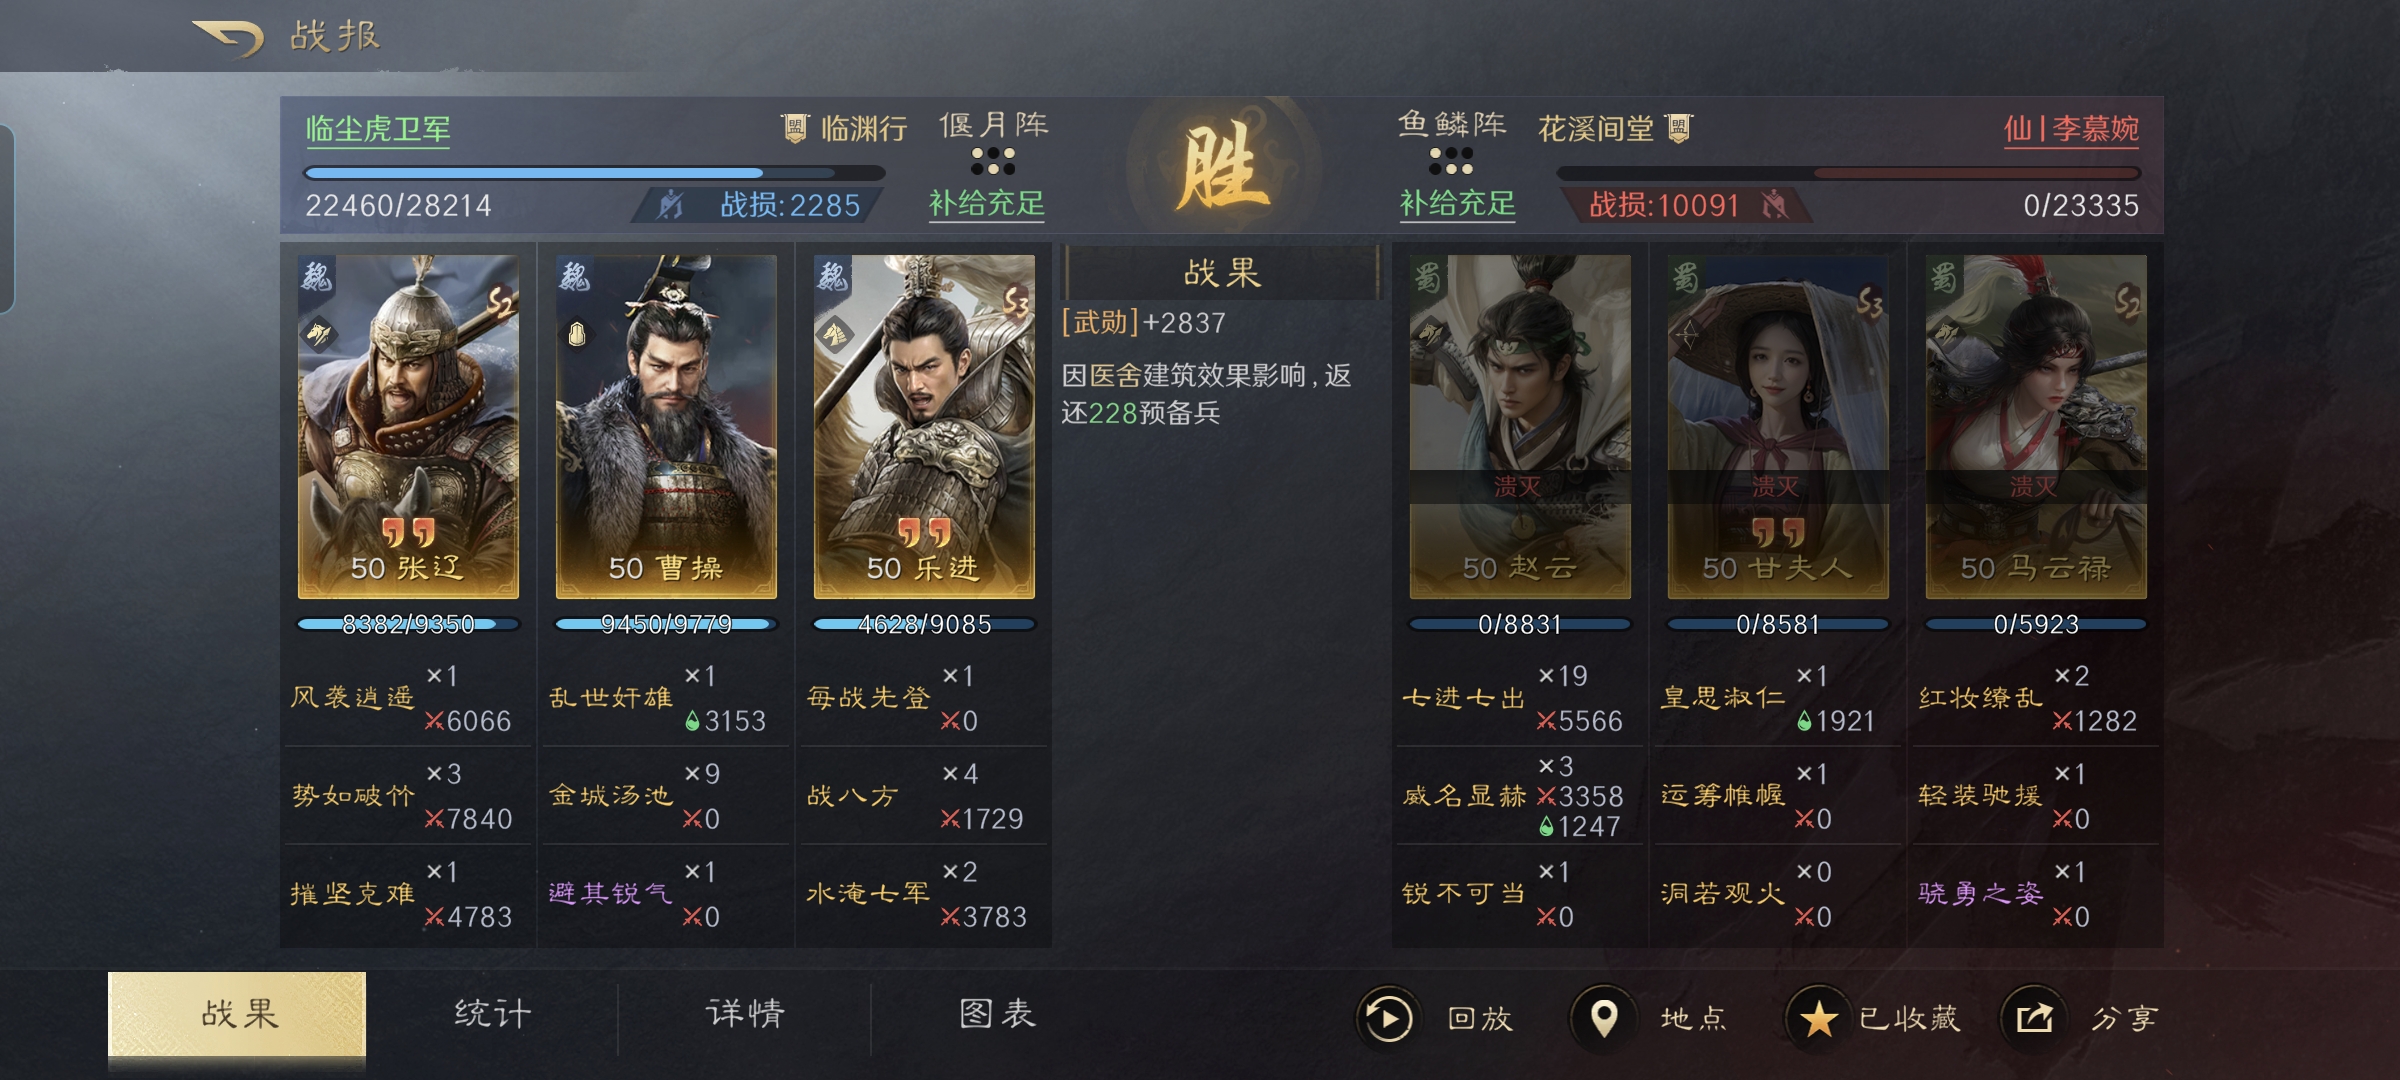Click the back arrow beside 战报

click(x=228, y=38)
